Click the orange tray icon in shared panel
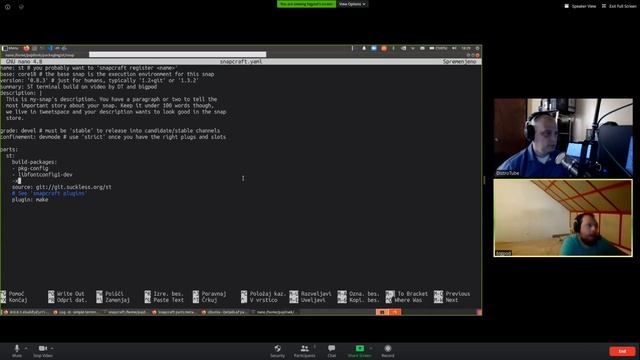Viewport: 640px width, 360px height. pyautogui.click(x=384, y=48)
